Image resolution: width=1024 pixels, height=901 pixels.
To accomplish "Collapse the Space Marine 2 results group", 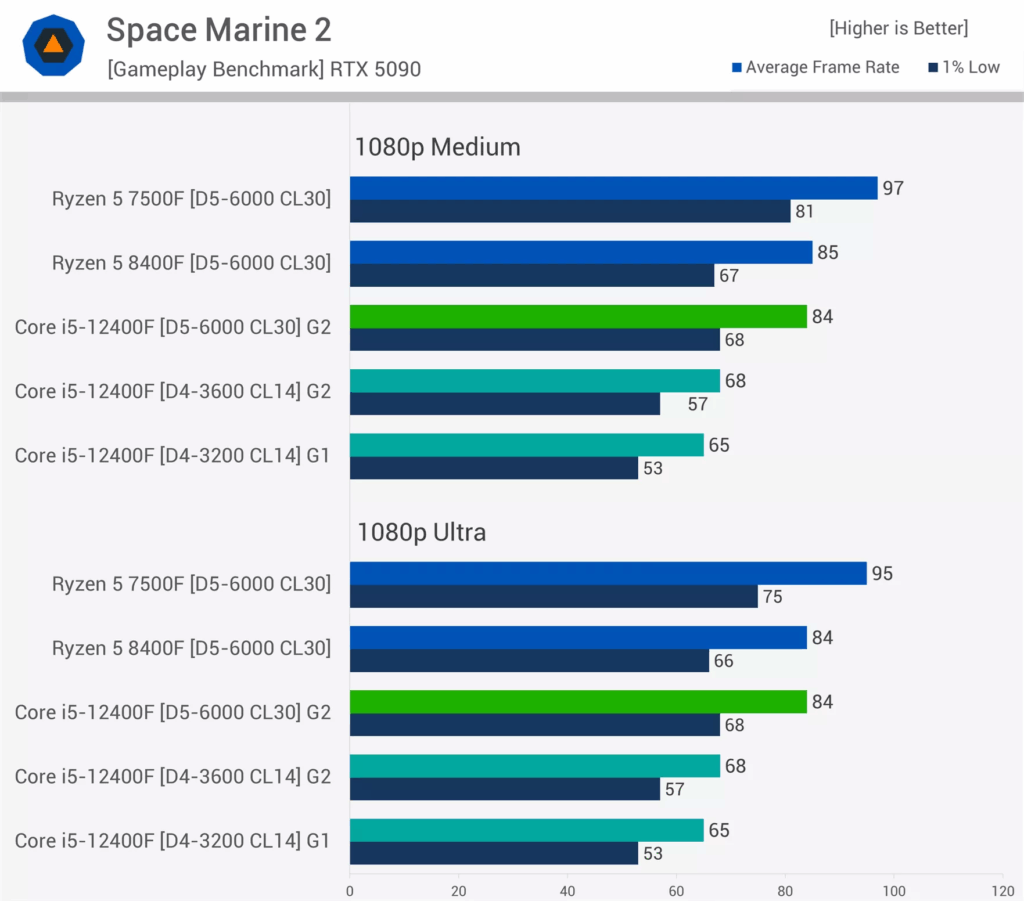I will click(x=217, y=30).
